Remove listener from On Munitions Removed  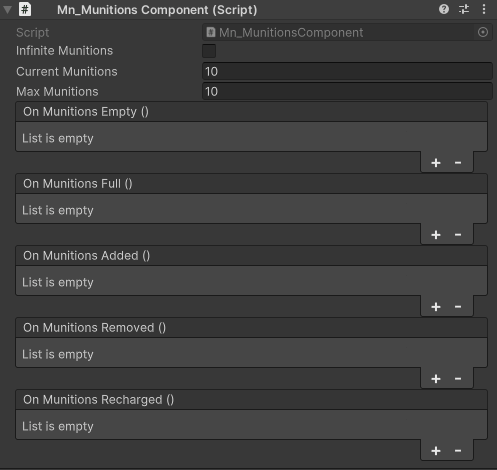(x=458, y=379)
